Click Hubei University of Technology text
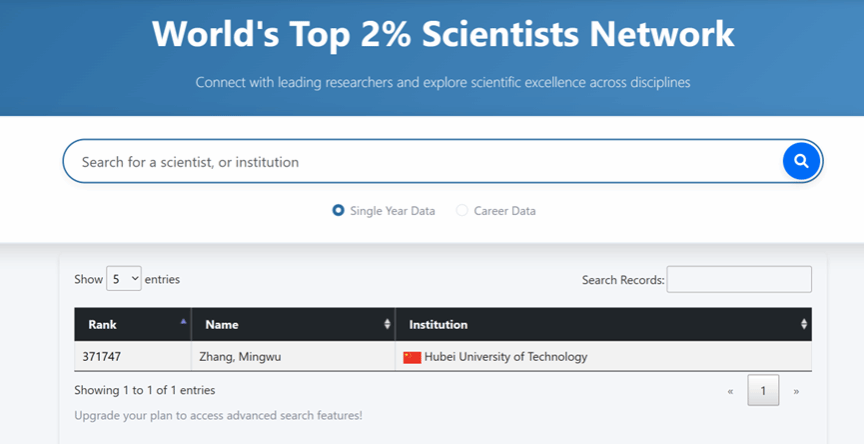Image resolution: width=864 pixels, height=444 pixels. [505, 357]
